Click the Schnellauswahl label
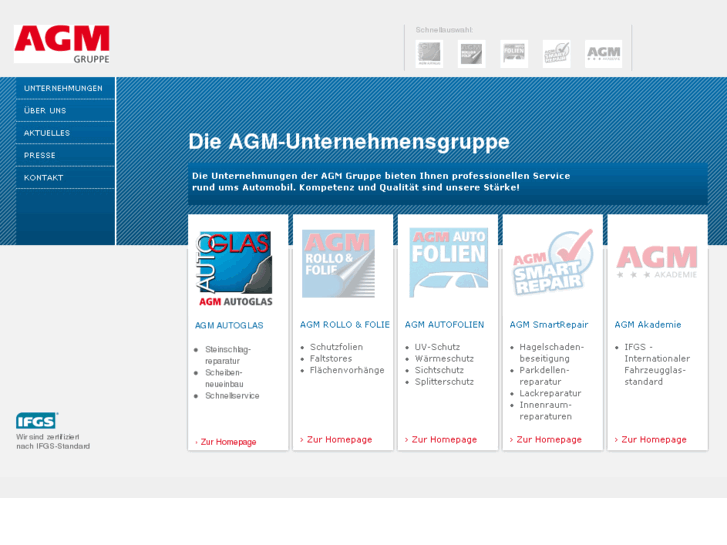This screenshot has width=727, height=545. (444, 30)
